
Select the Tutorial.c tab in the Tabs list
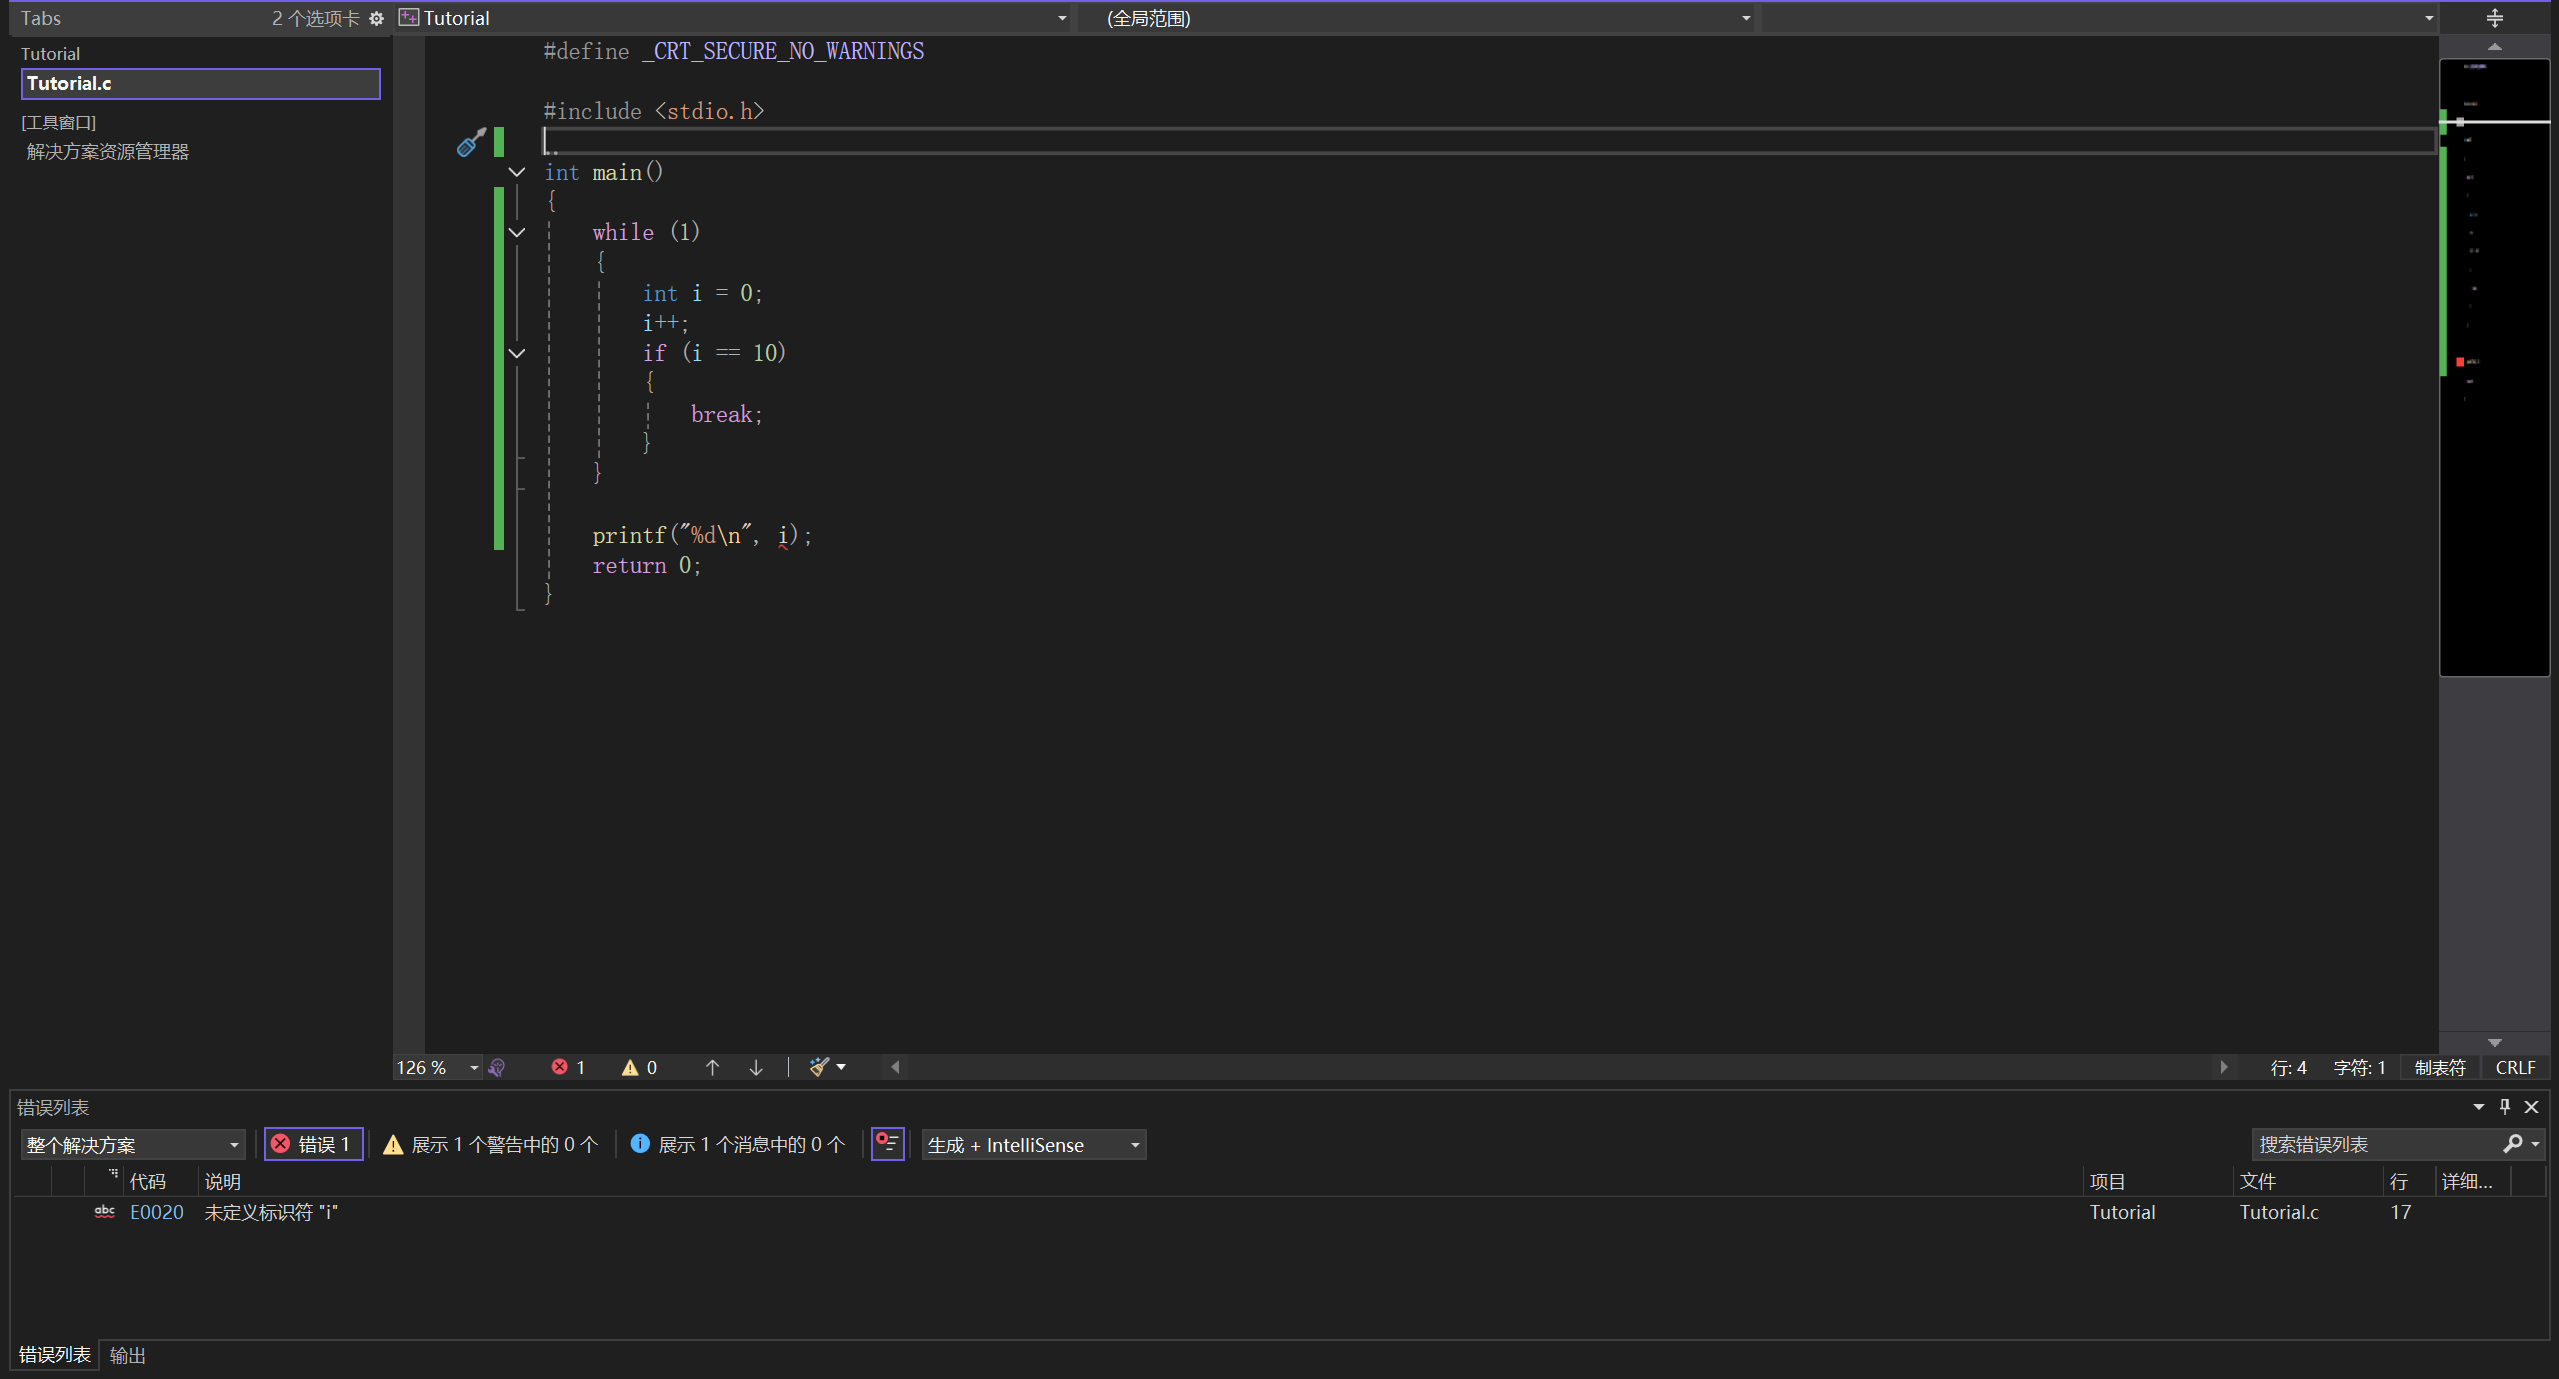[x=200, y=83]
